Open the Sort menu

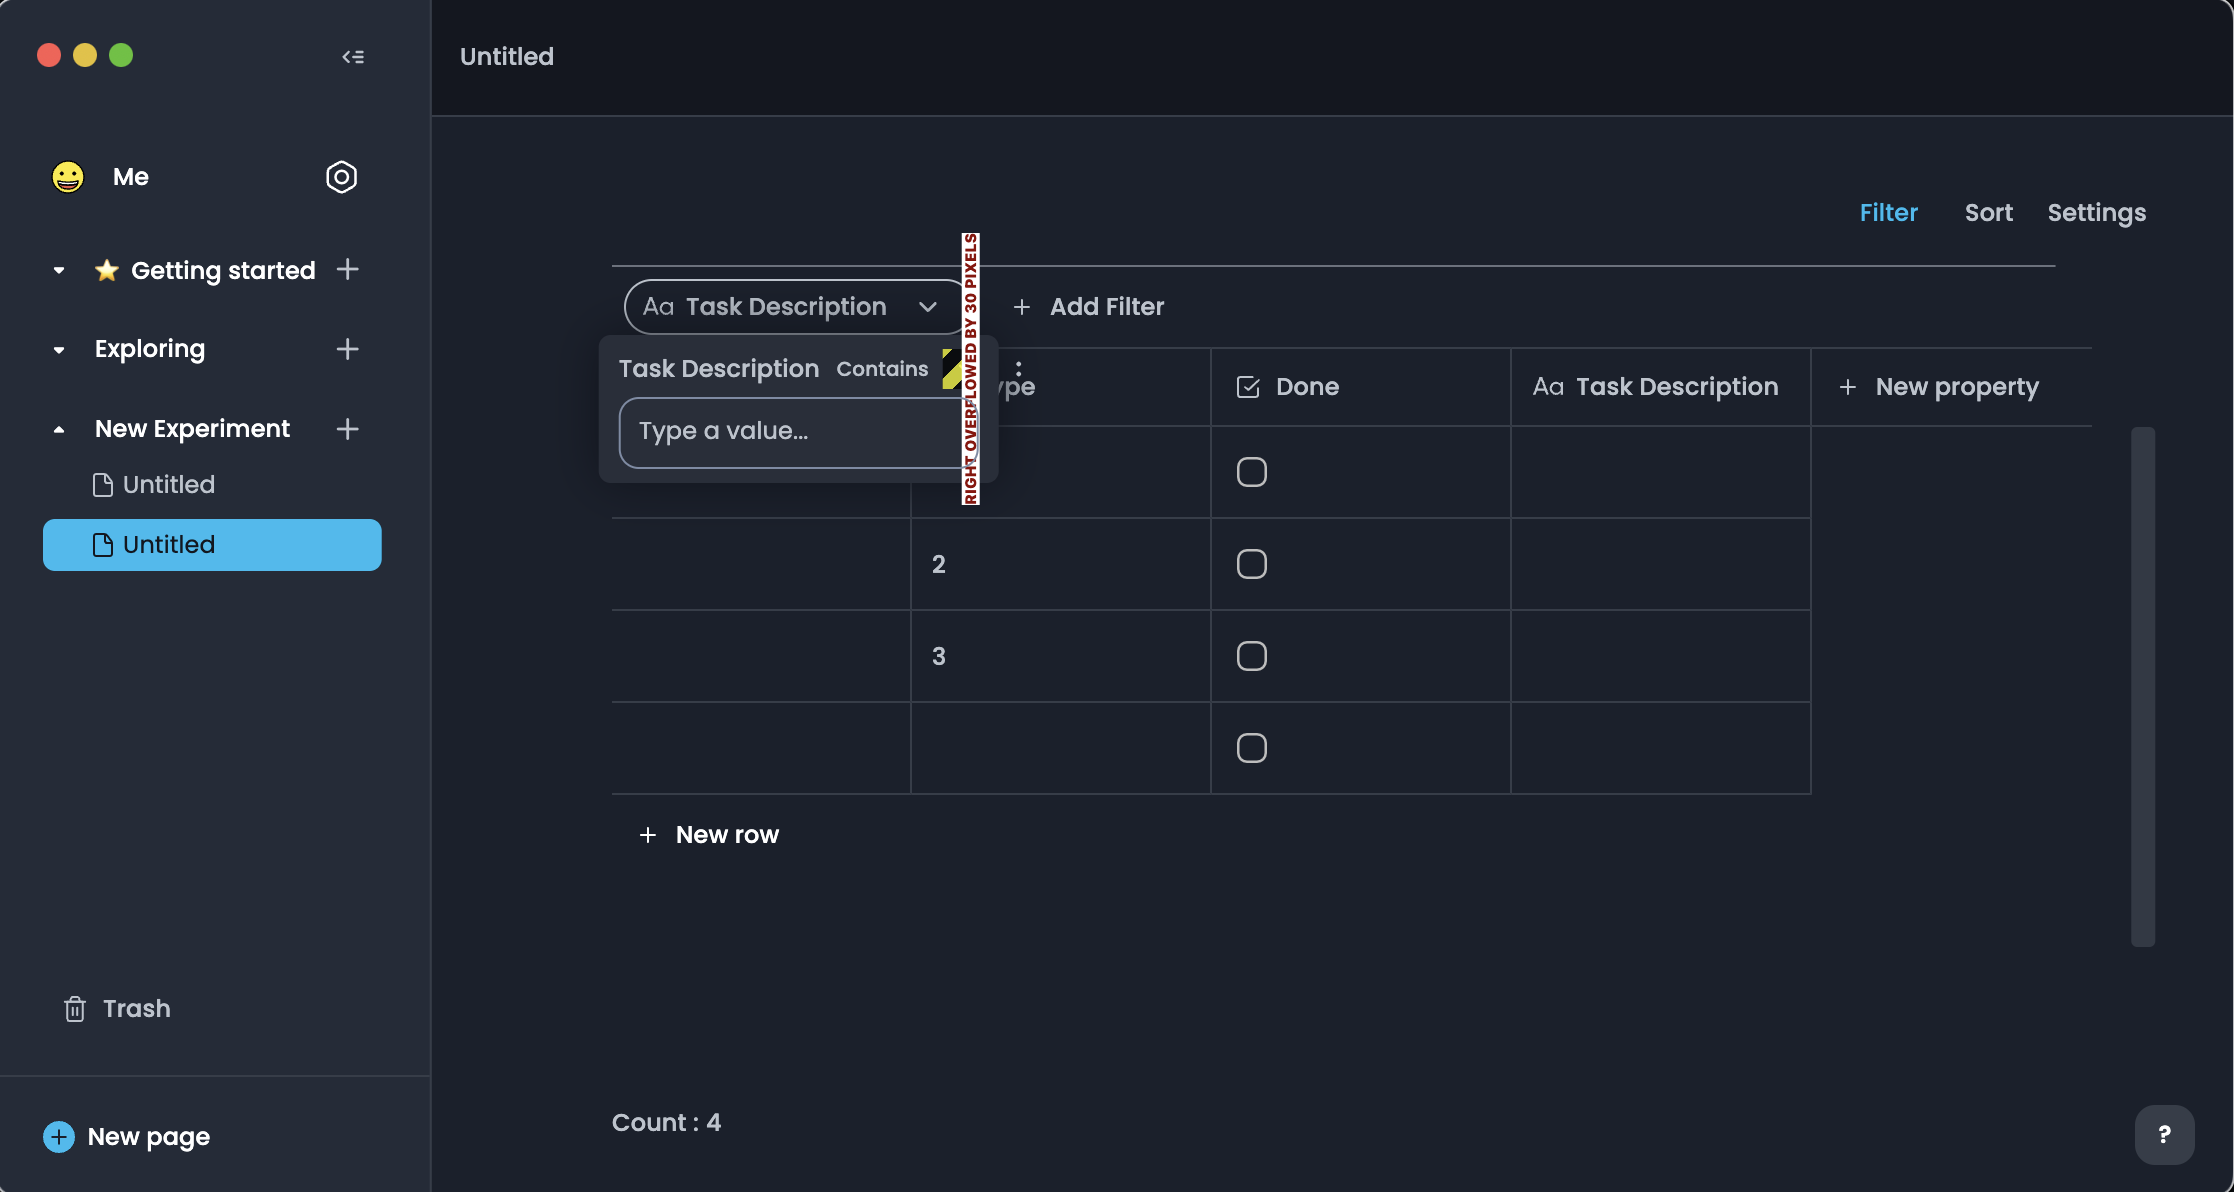pos(1988,213)
